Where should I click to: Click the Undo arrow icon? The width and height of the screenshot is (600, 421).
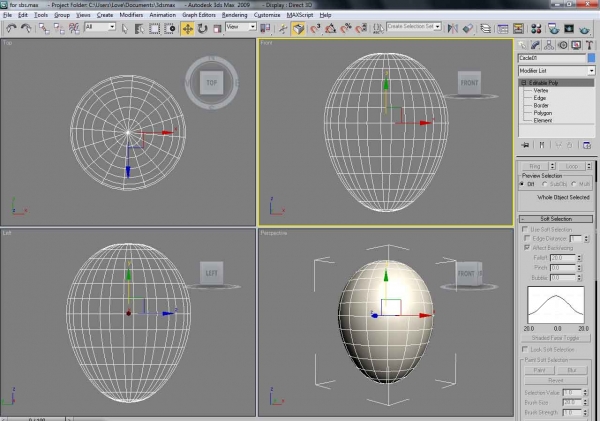pyautogui.click(x=11, y=28)
